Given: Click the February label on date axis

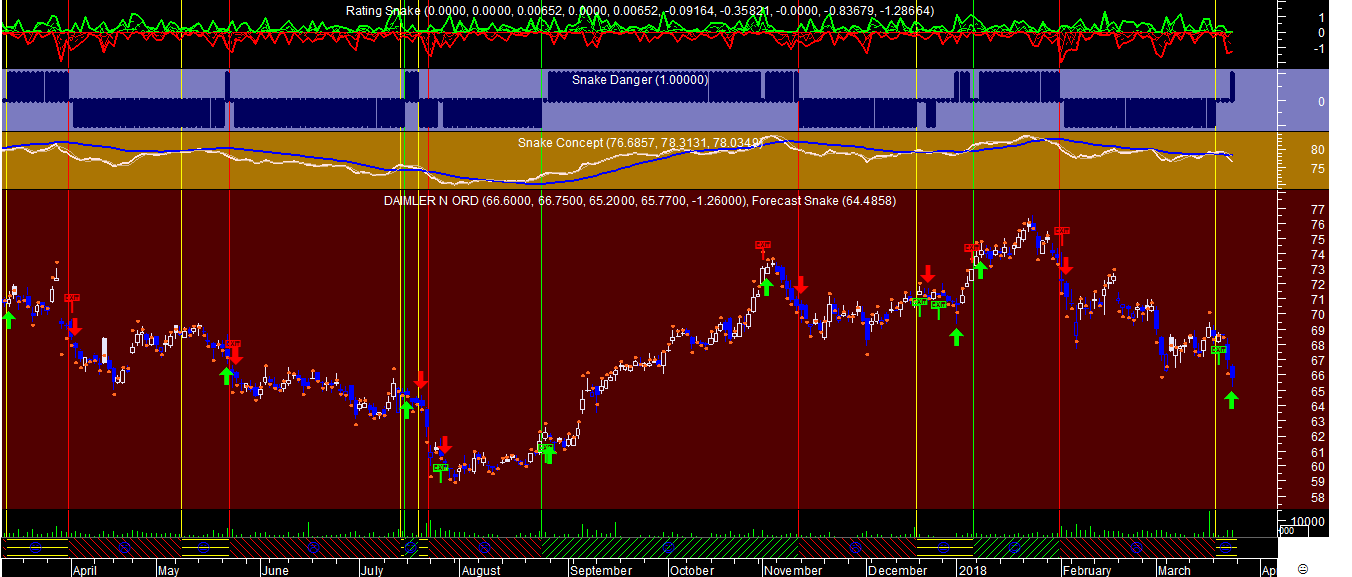Looking at the screenshot, I should (1087, 571).
